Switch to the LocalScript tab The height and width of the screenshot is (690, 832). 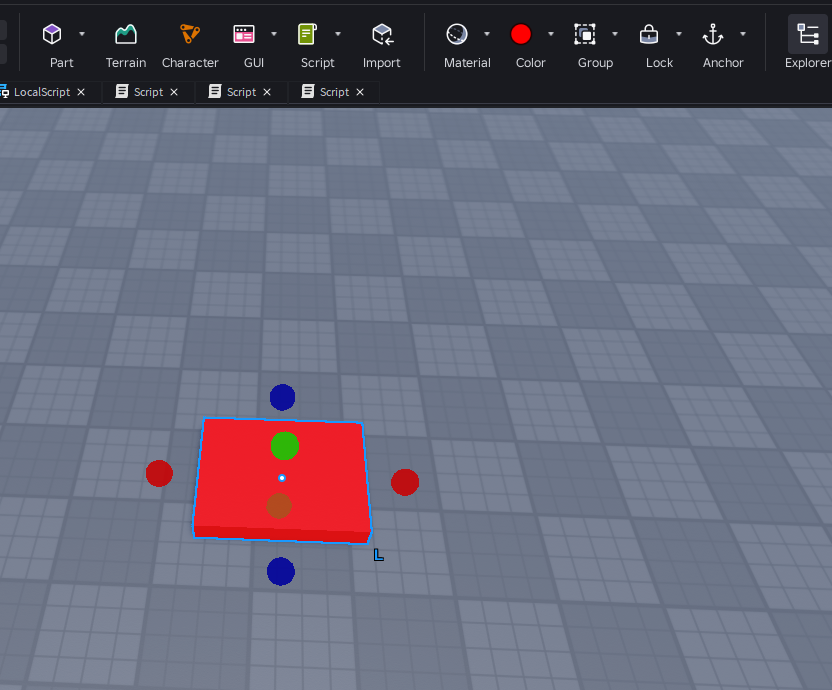[x=40, y=92]
